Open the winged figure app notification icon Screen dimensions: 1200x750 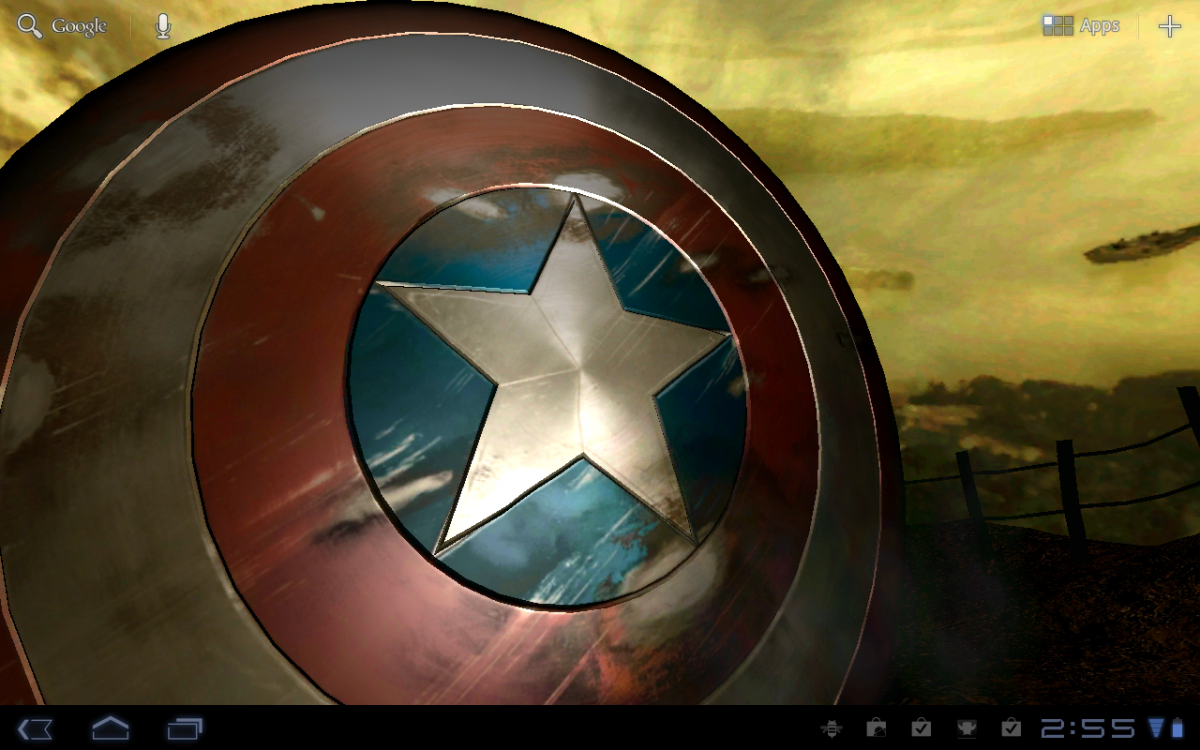967,728
